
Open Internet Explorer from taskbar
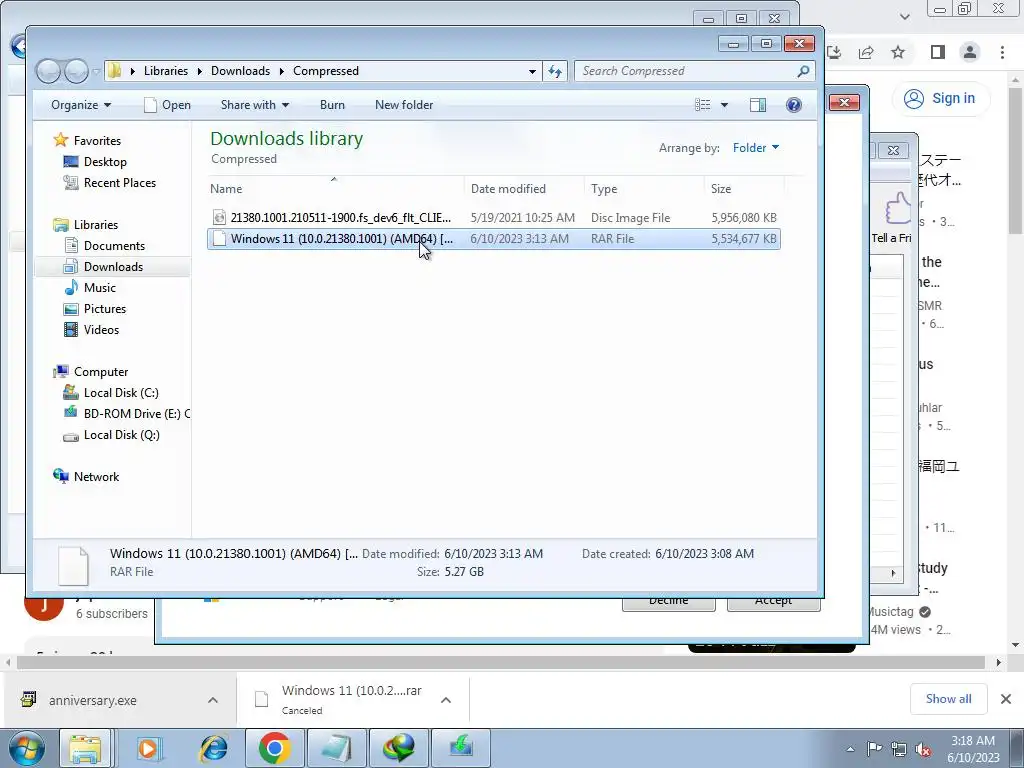tap(213, 748)
